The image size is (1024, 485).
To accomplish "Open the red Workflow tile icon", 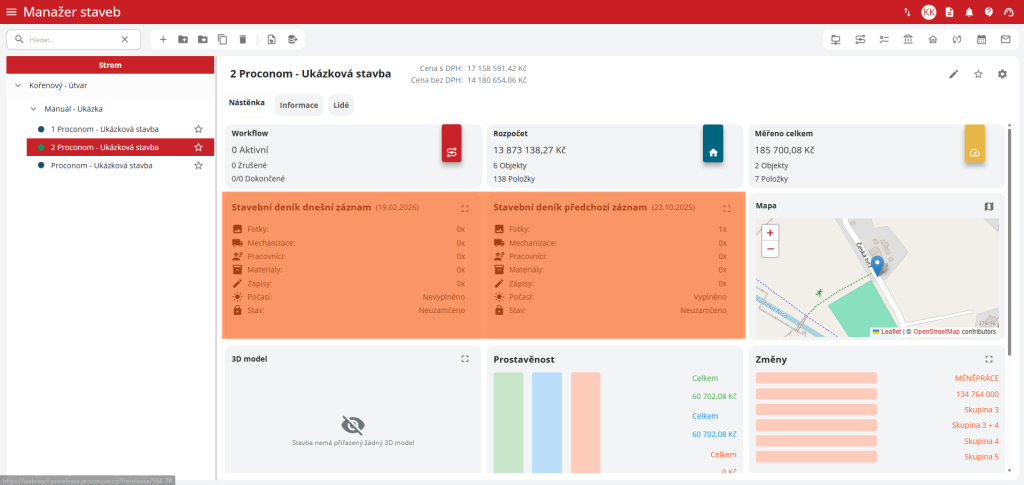I will tap(451, 152).
